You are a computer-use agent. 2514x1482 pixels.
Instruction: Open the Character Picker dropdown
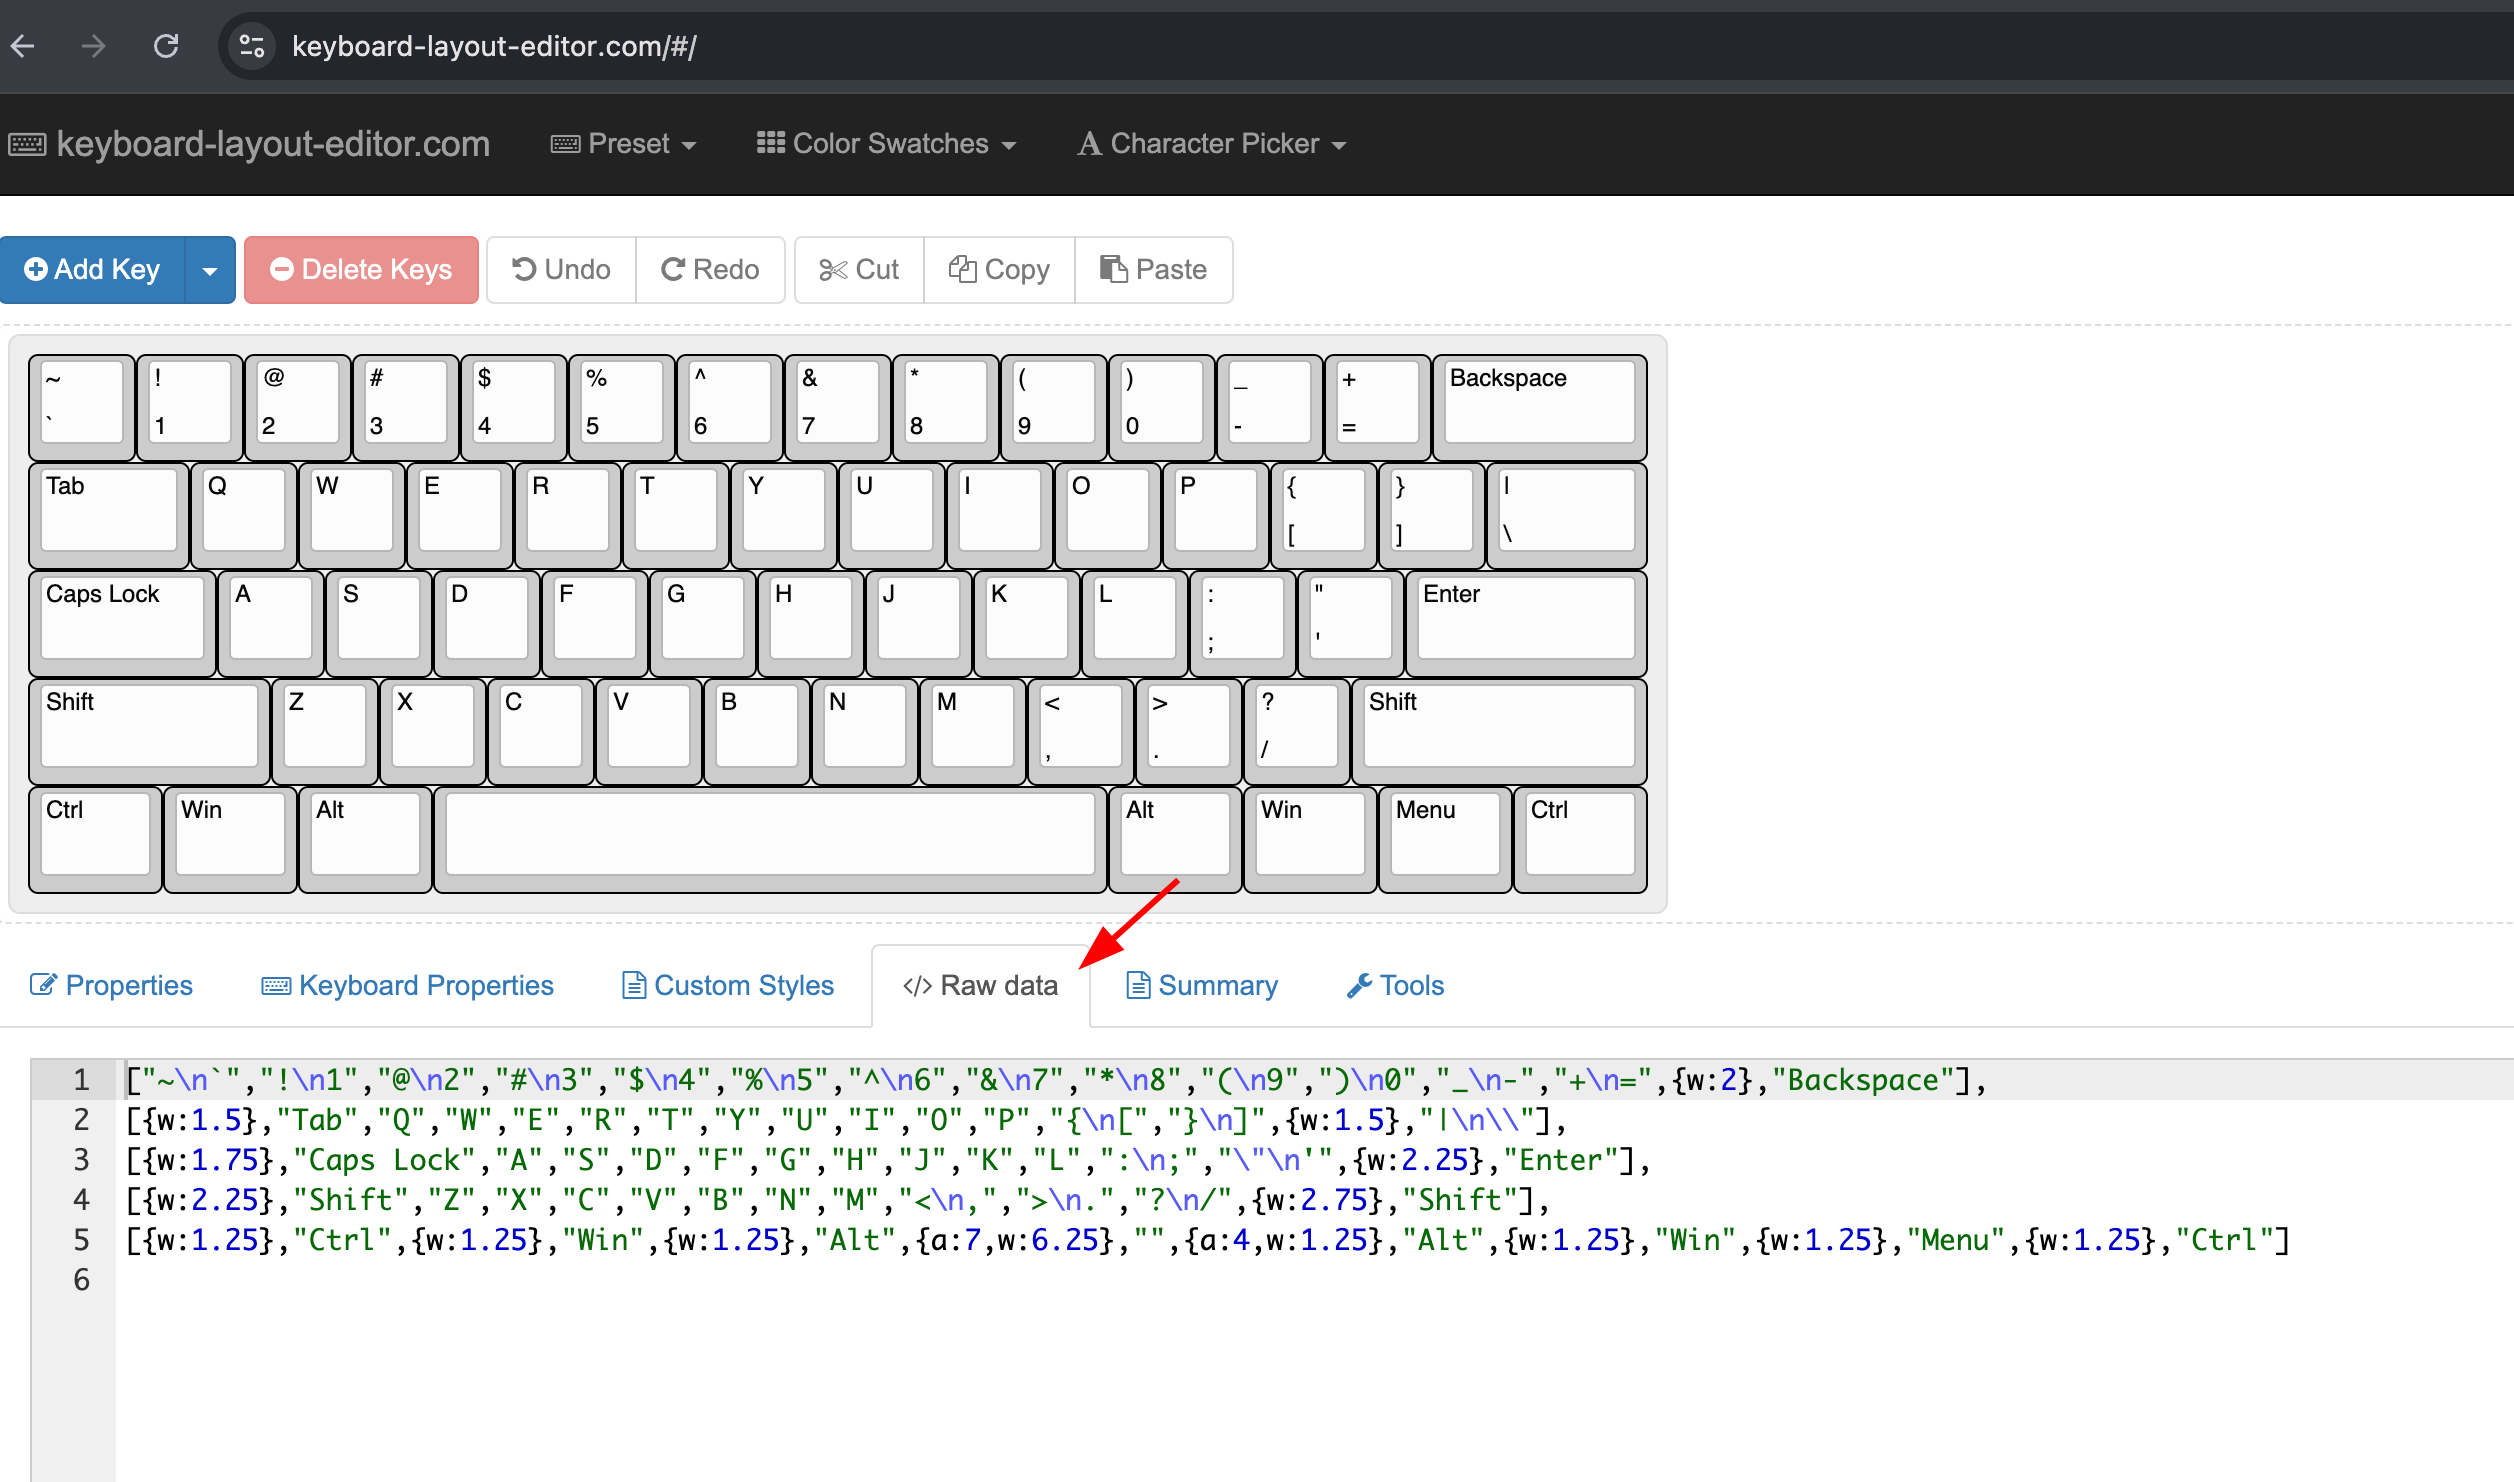point(1211,143)
